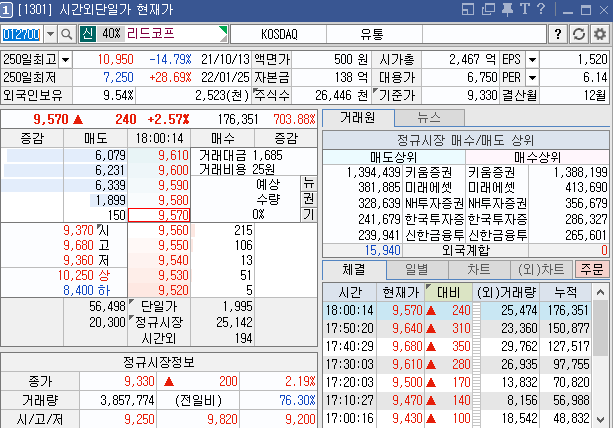Select bid price 9,550 in order book
This screenshot has width=613, height=428.
coord(159,245)
